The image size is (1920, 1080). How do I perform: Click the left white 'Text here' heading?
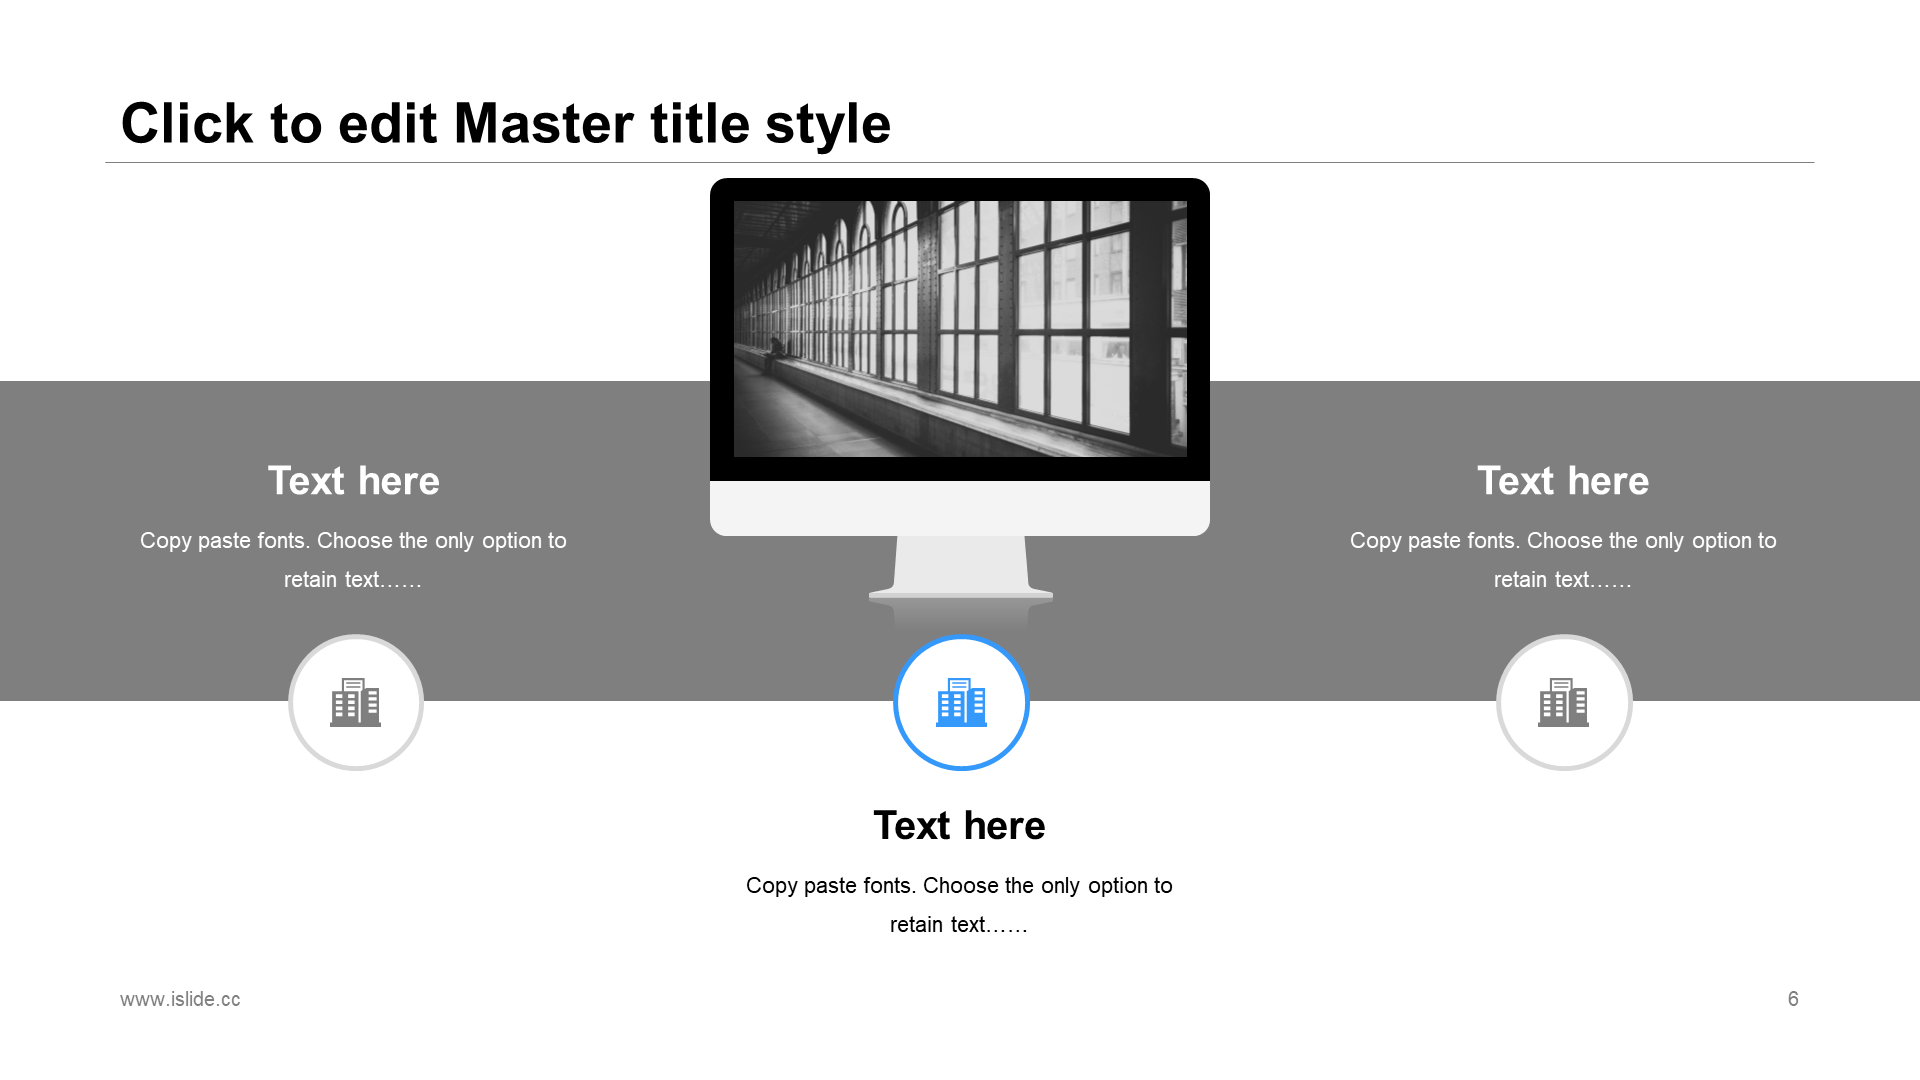coord(353,481)
